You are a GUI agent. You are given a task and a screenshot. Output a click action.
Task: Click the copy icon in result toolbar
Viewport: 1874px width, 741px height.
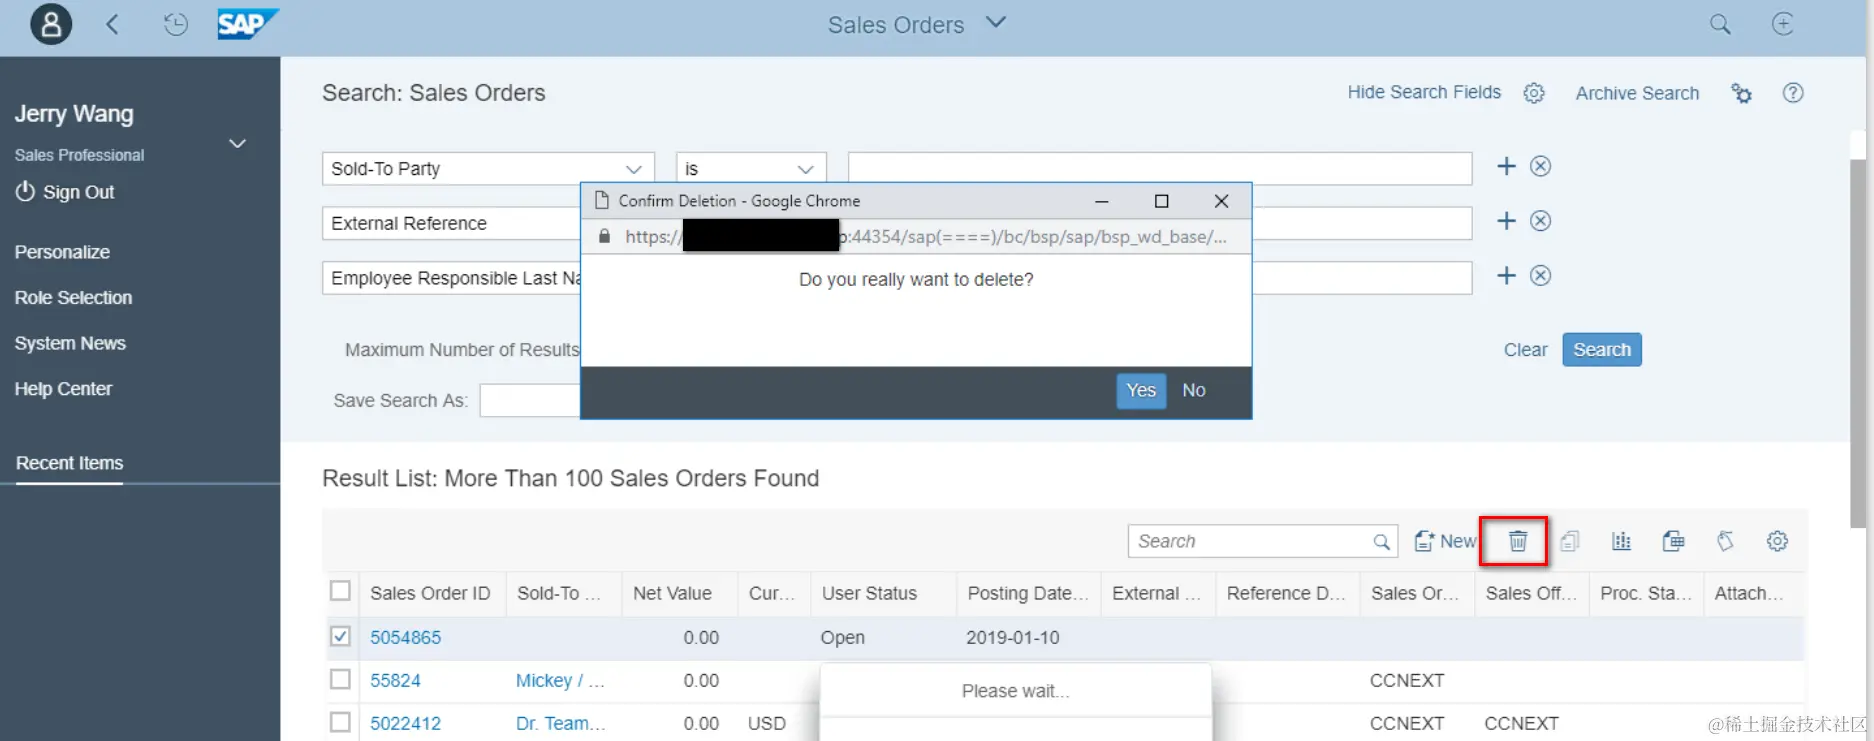1570,541
